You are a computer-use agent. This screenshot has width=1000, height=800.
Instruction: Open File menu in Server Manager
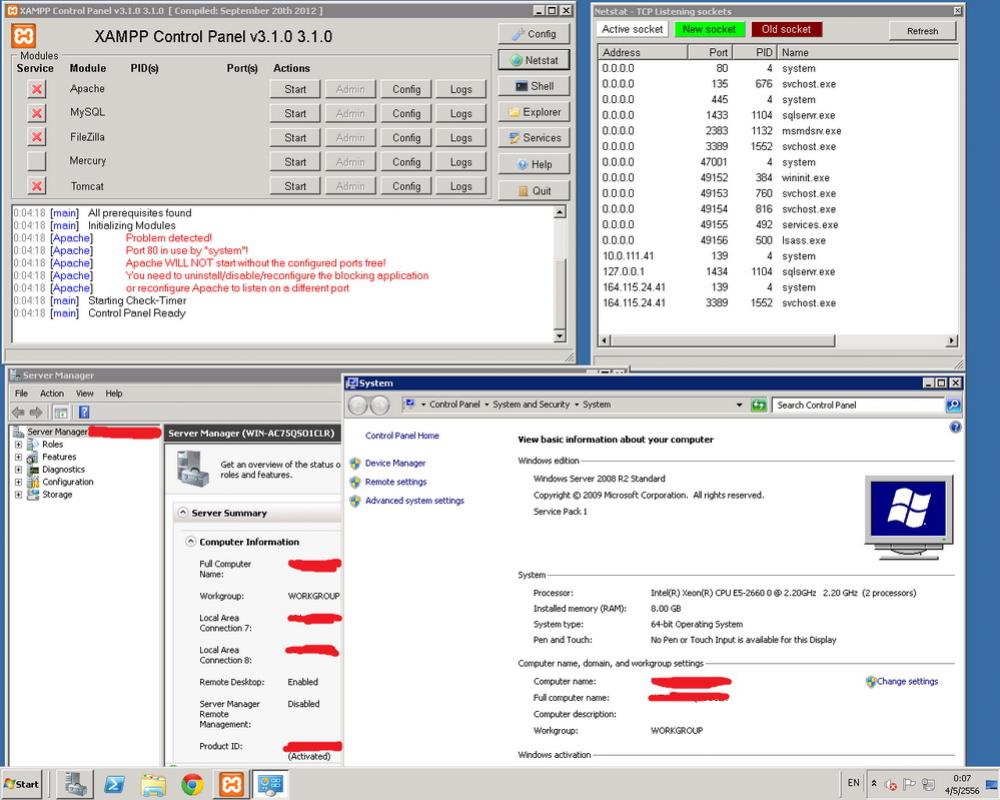click(x=21, y=394)
